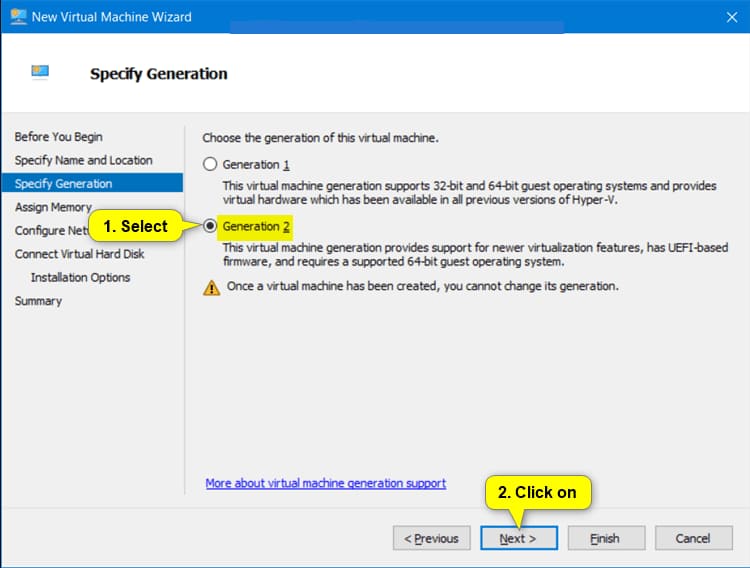
Task: Select Specify Generation in the sidebar
Action: [x=63, y=184]
